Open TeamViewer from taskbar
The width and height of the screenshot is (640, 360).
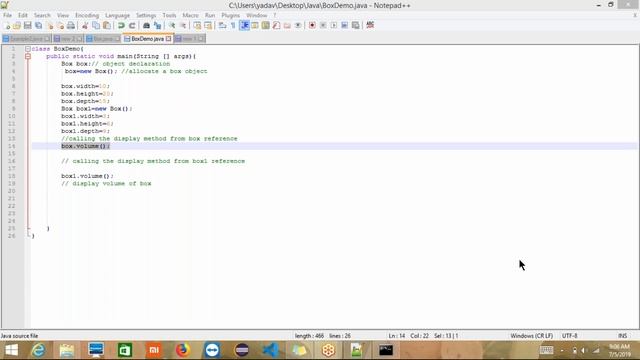(x=212, y=350)
